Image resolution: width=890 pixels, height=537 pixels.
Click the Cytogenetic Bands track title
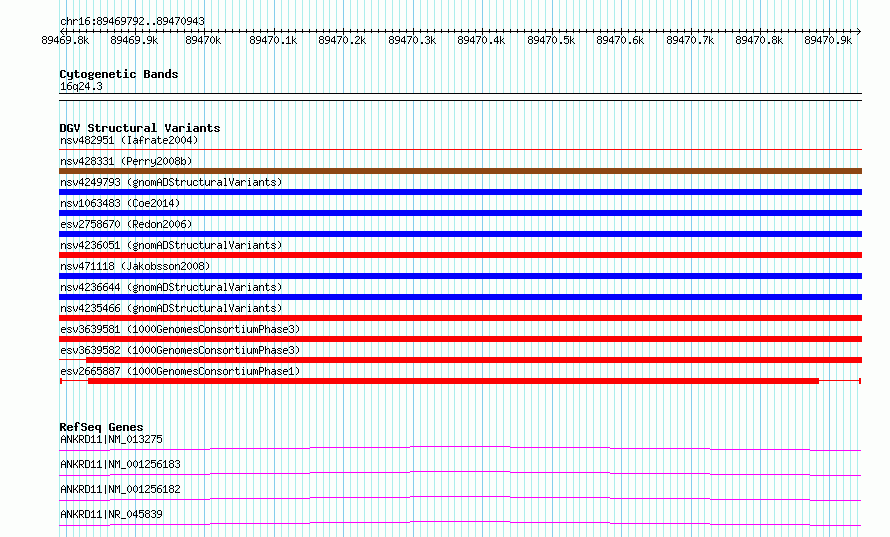[119, 74]
